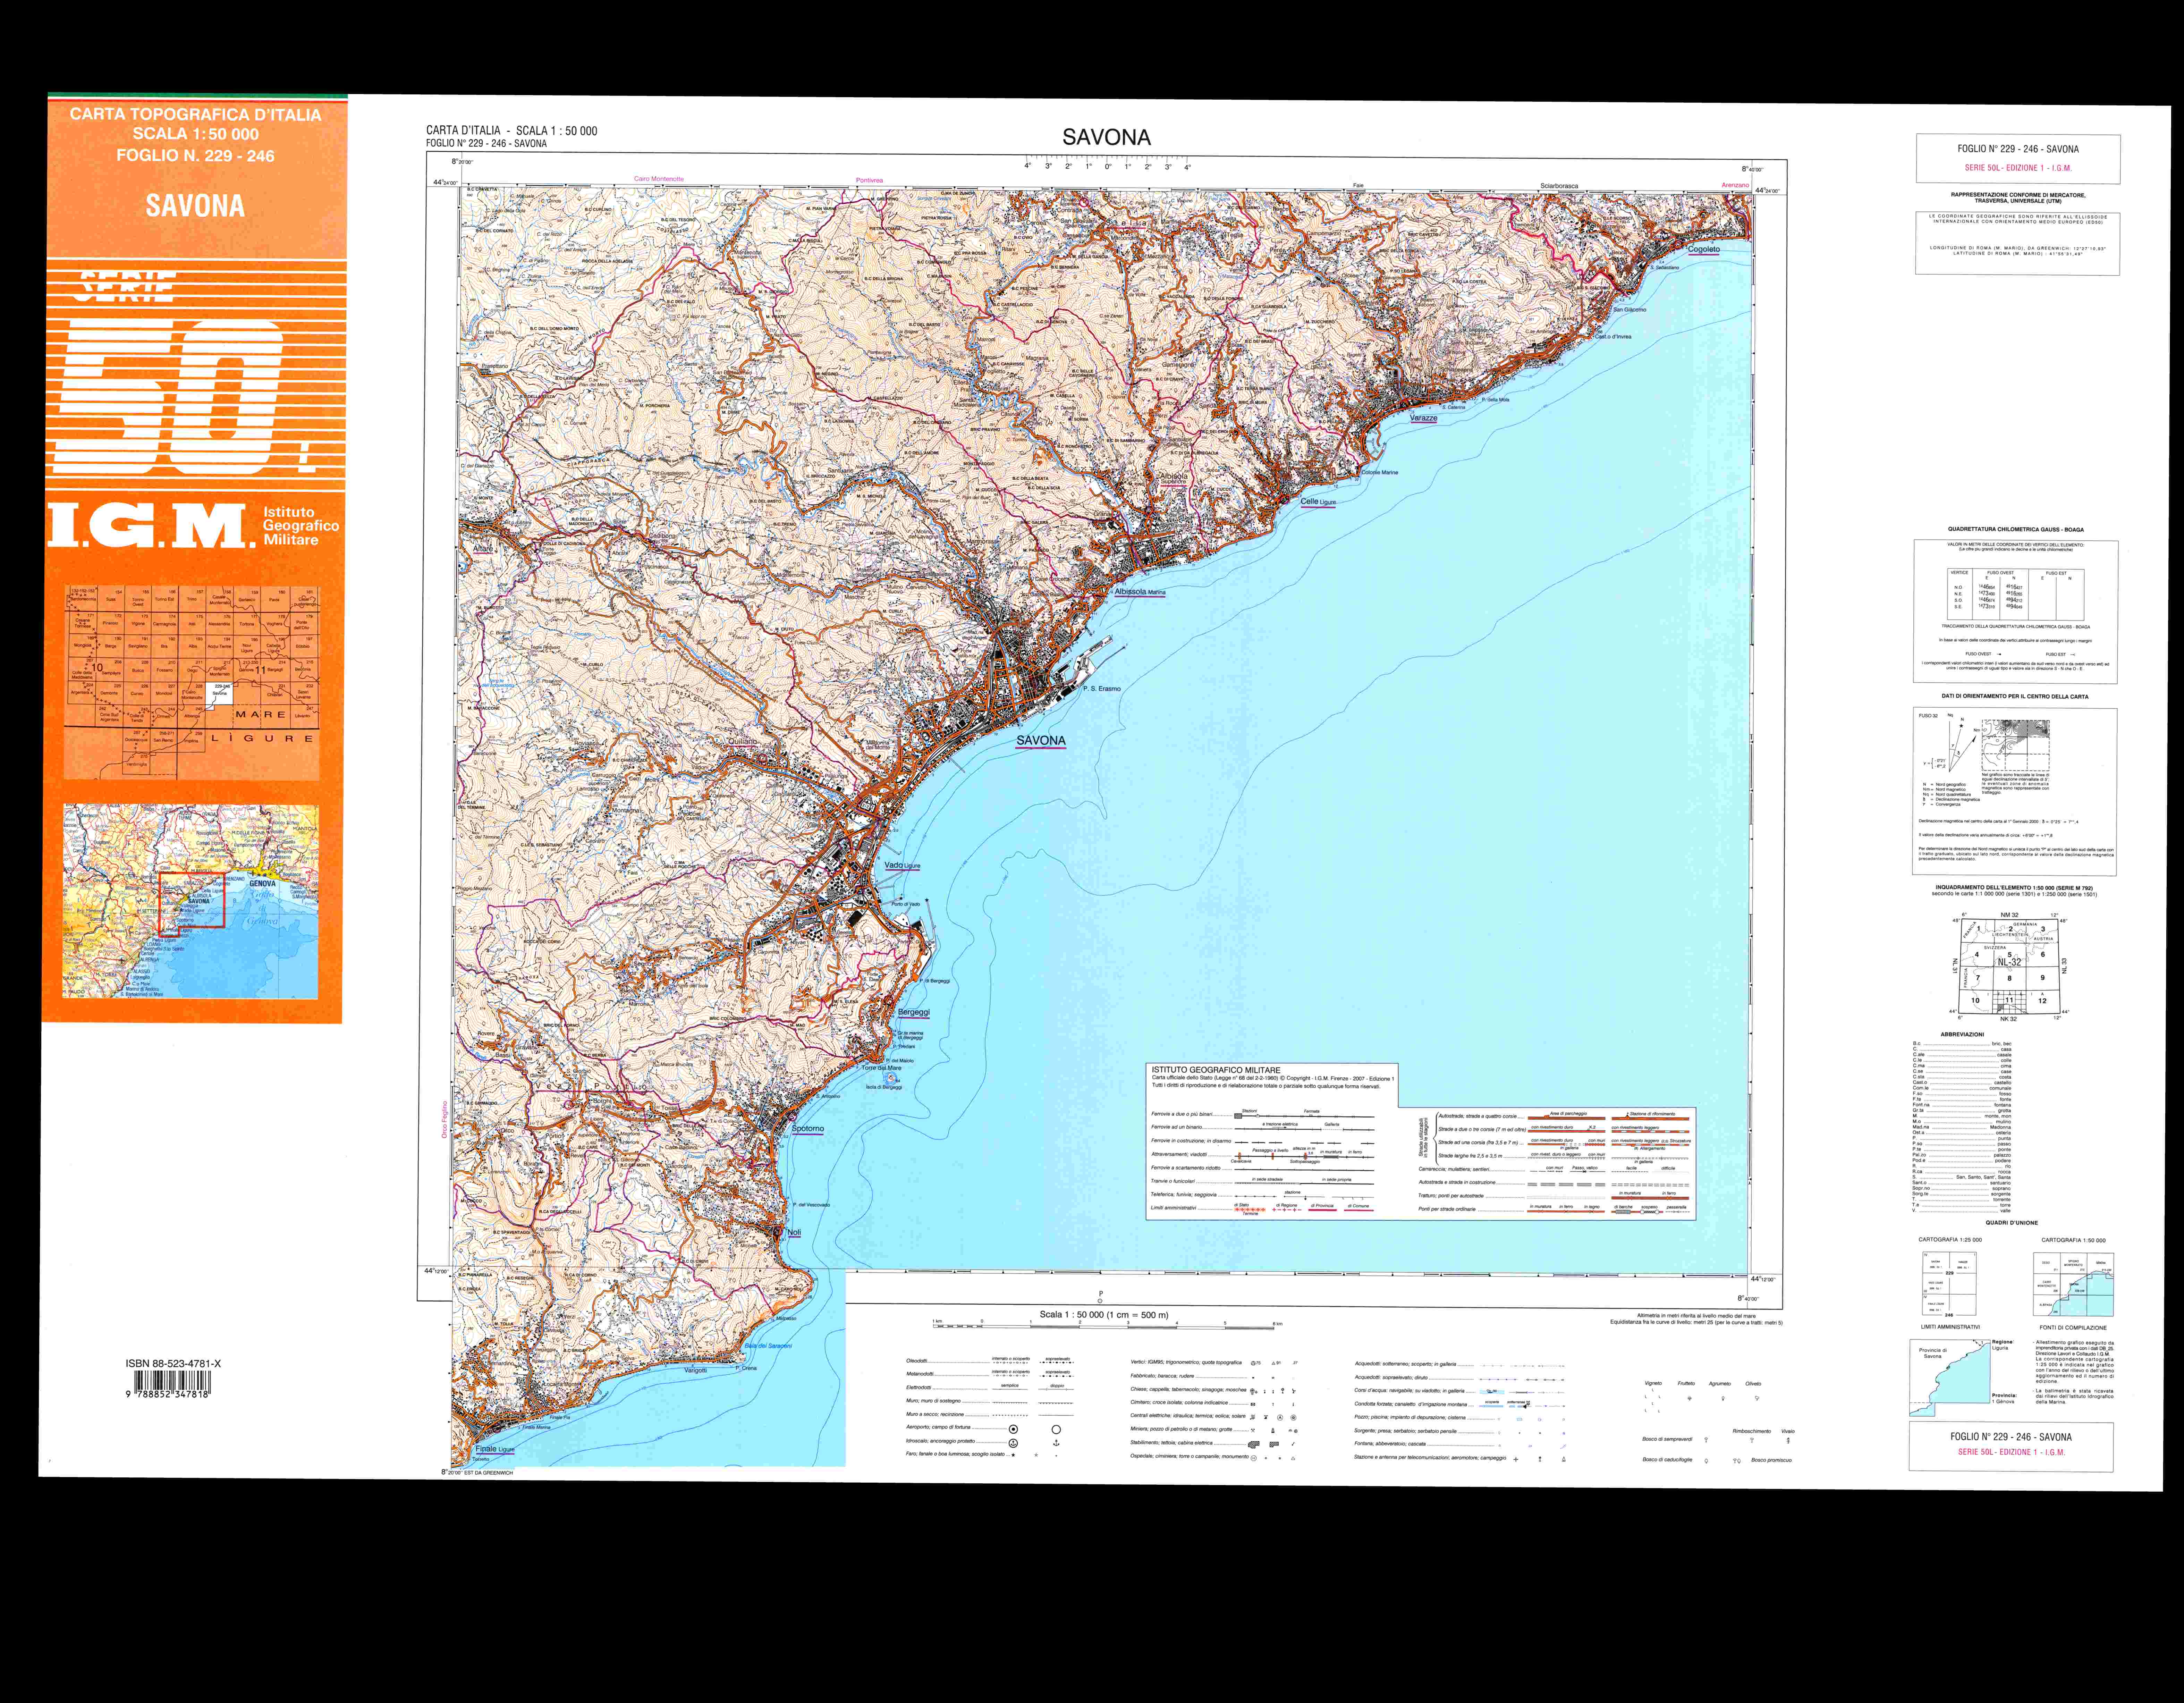Screen dimensions: 2184x1703
Task: Click the 'Finale Ligure' town label
Action: tap(495, 1449)
